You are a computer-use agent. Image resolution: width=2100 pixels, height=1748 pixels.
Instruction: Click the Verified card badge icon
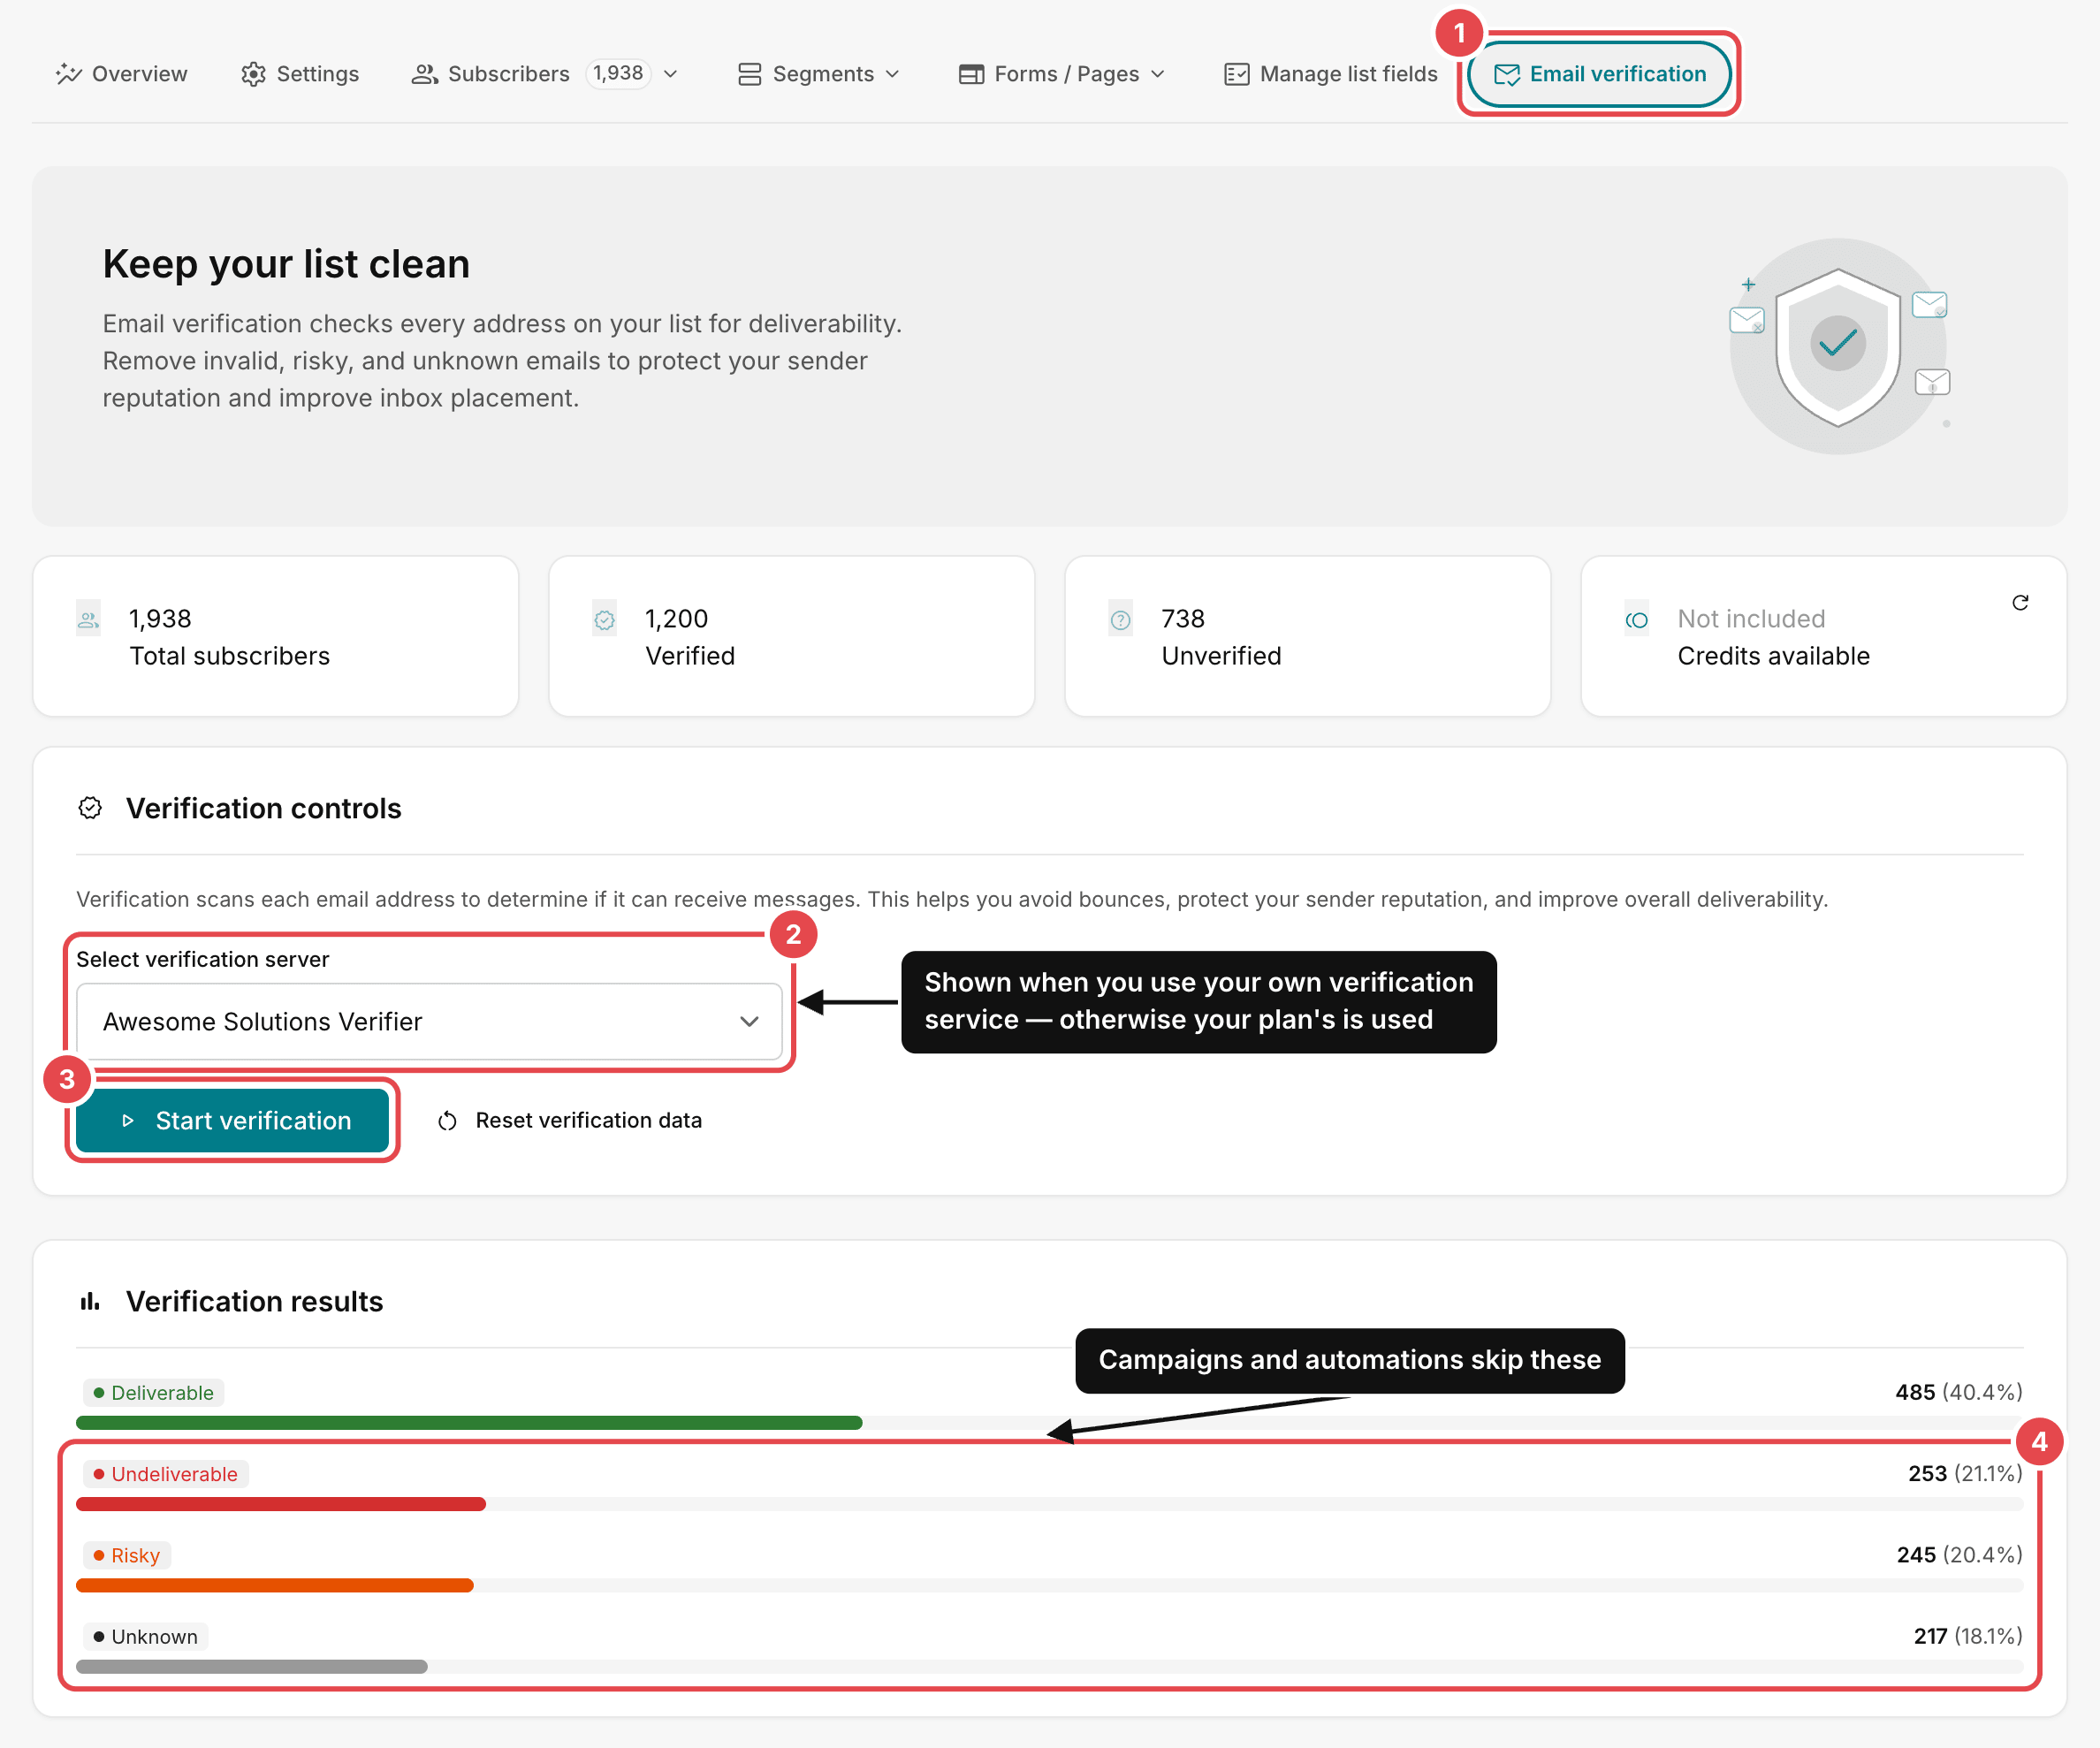(x=605, y=620)
